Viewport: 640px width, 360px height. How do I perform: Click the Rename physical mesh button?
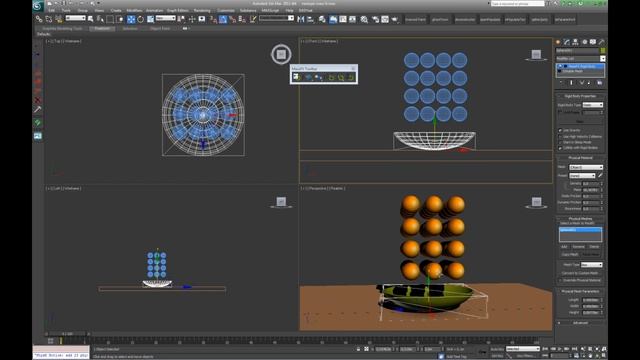tap(578, 247)
